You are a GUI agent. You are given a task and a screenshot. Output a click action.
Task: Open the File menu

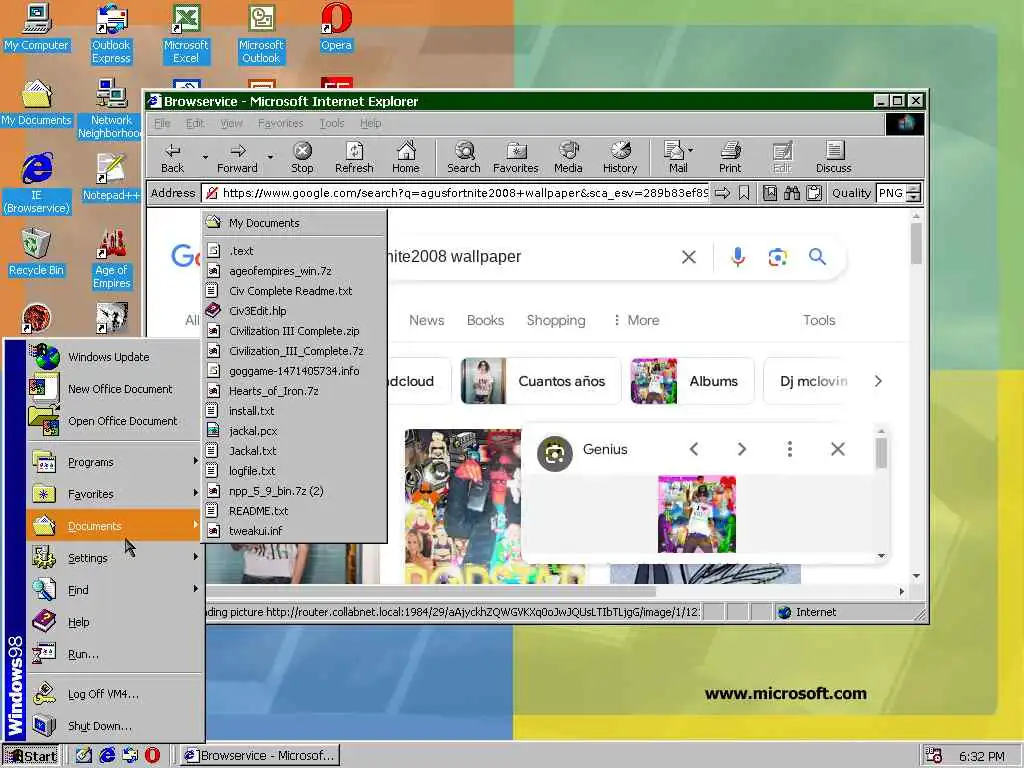162,123
